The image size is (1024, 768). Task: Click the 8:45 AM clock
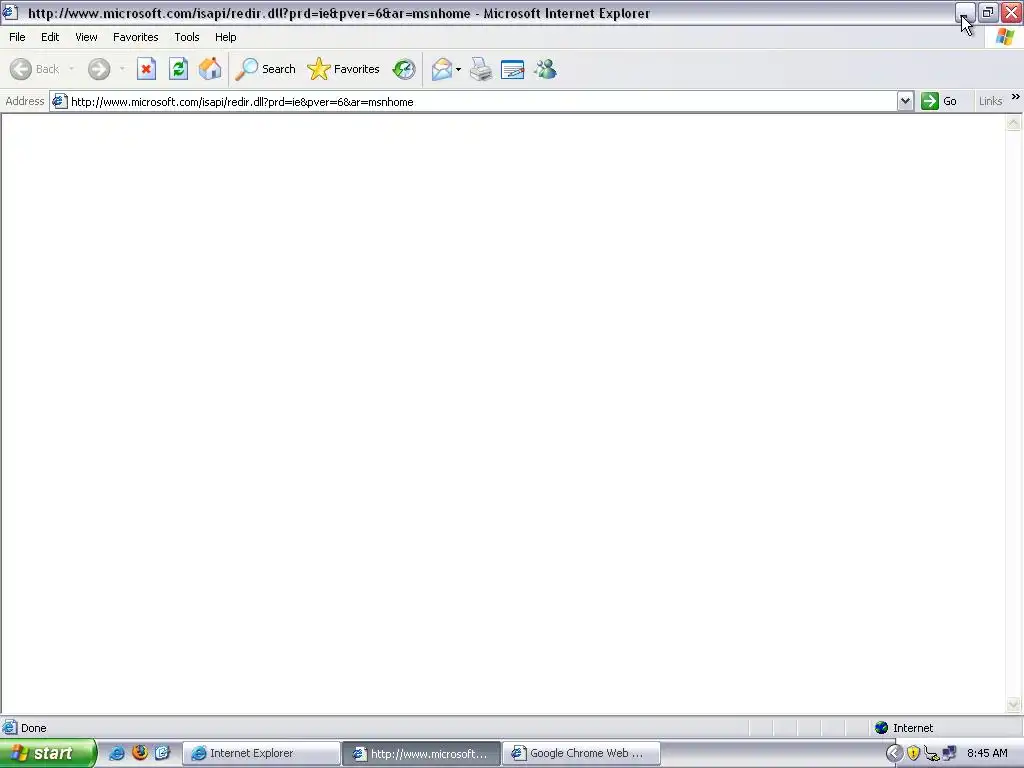[x=987, y=754]
